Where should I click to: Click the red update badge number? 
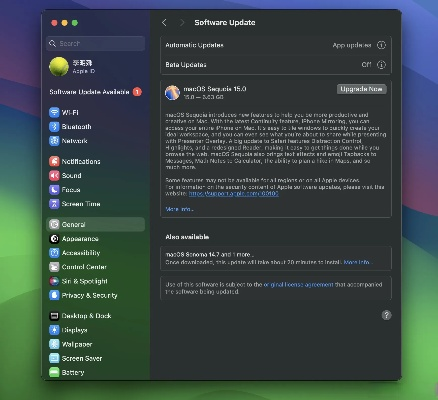tap(137, 92)
